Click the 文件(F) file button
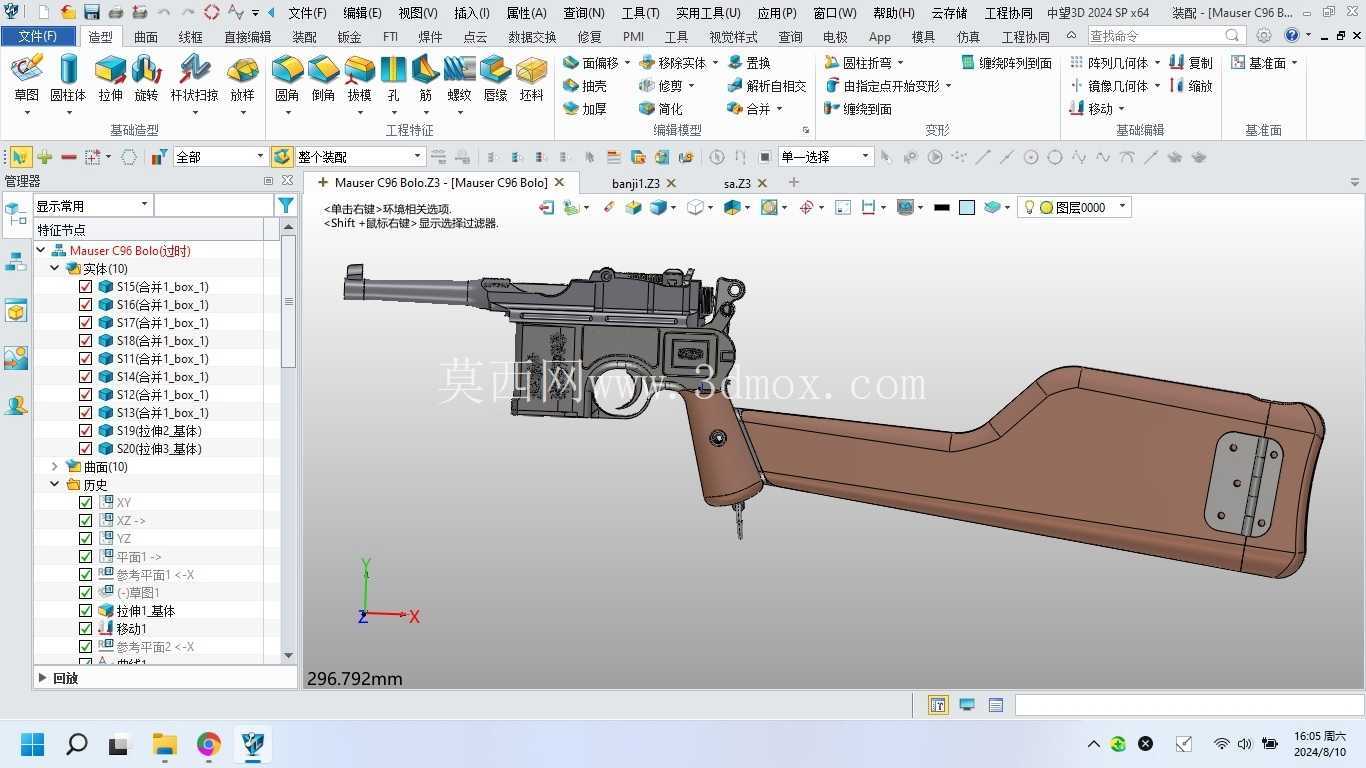 37,36
